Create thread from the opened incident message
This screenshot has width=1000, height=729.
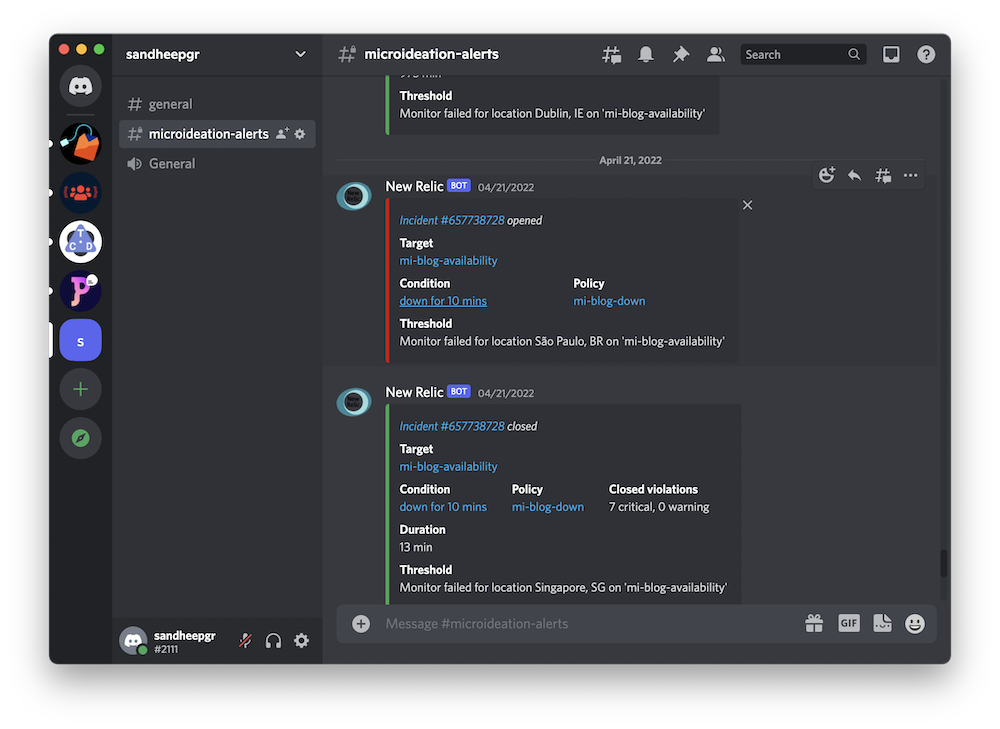tap(883, 175)
